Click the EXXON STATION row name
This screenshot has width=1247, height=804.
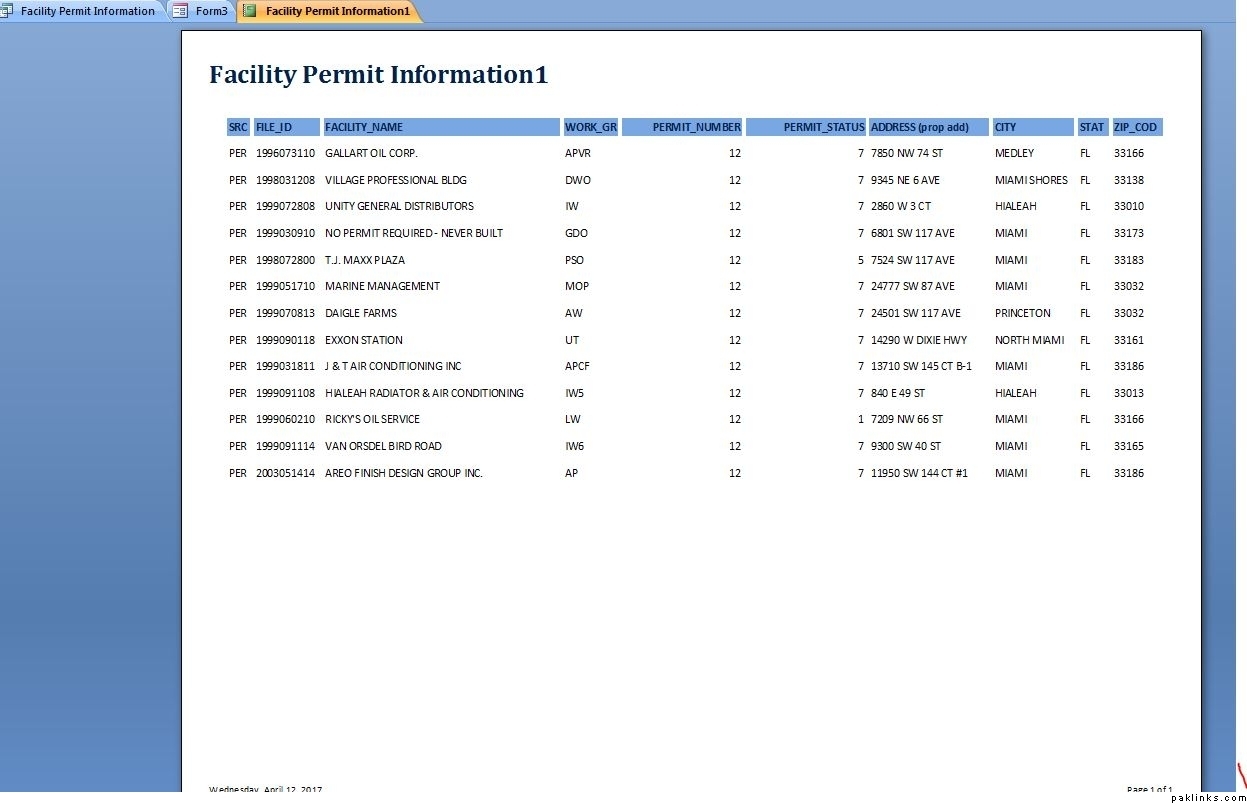[364, 340]
